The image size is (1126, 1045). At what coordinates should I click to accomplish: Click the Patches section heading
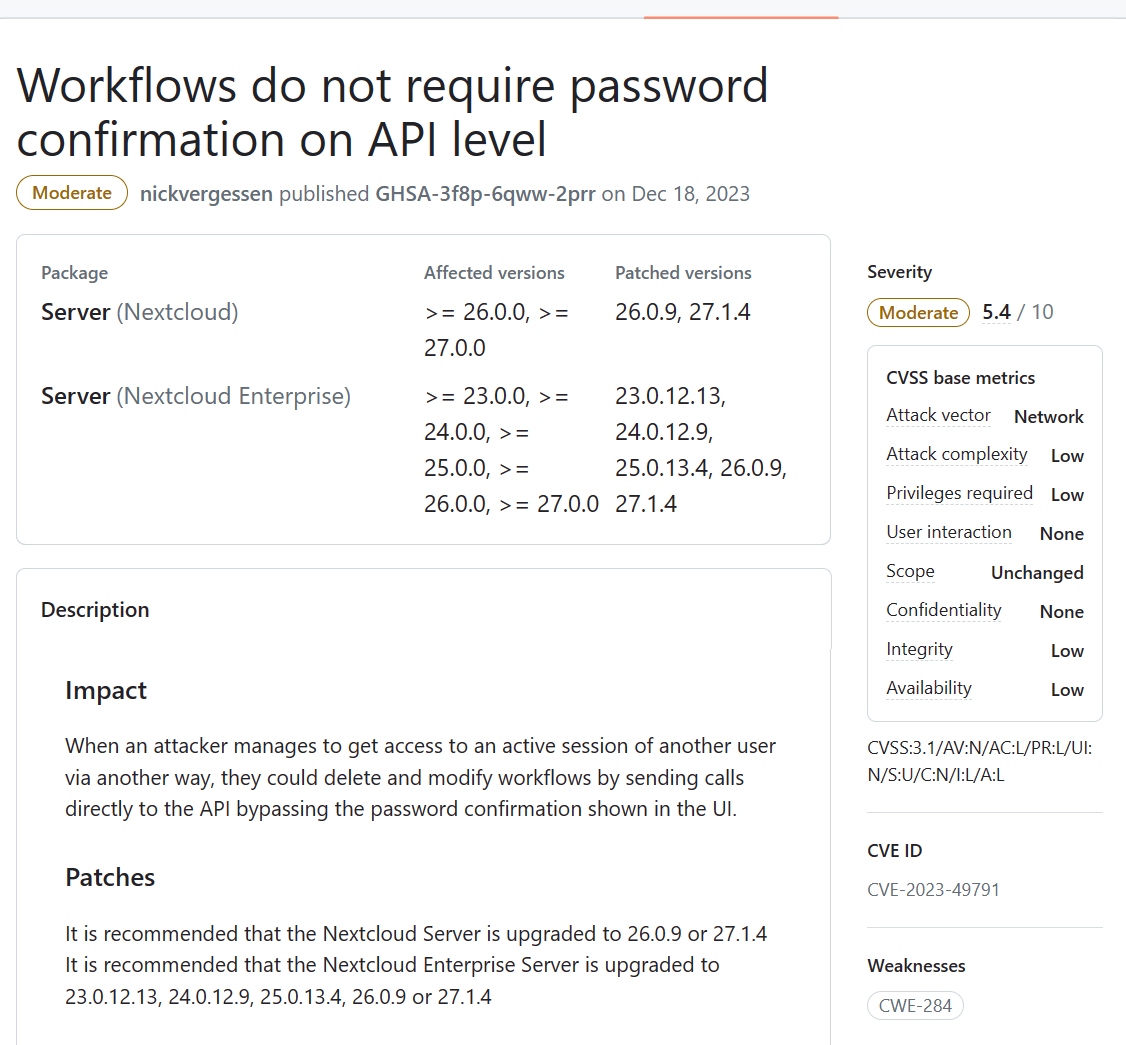pyautogui.click(x=110, y=878)
